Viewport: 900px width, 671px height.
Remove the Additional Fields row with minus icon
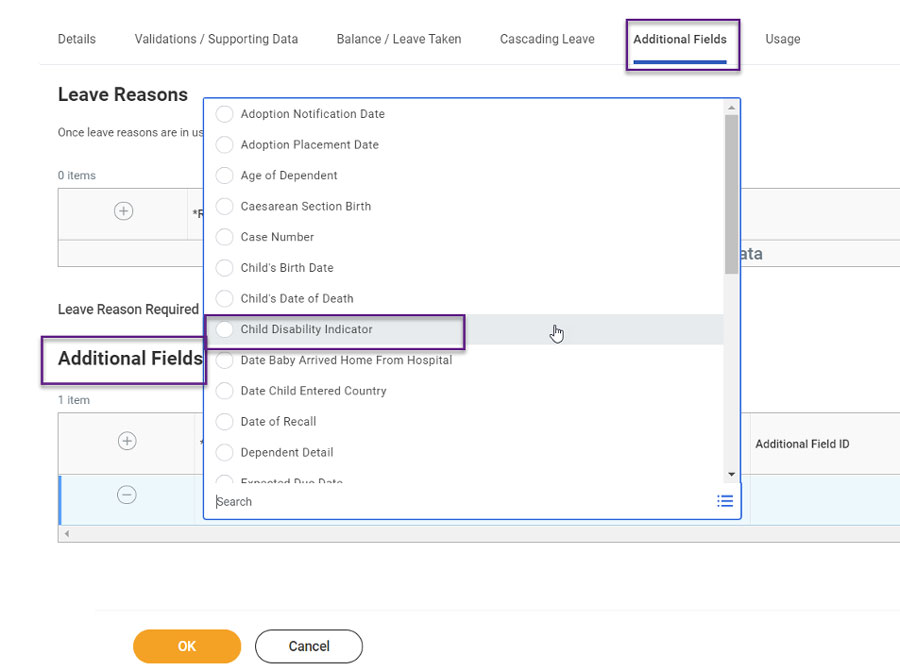[x=127, y=494]
